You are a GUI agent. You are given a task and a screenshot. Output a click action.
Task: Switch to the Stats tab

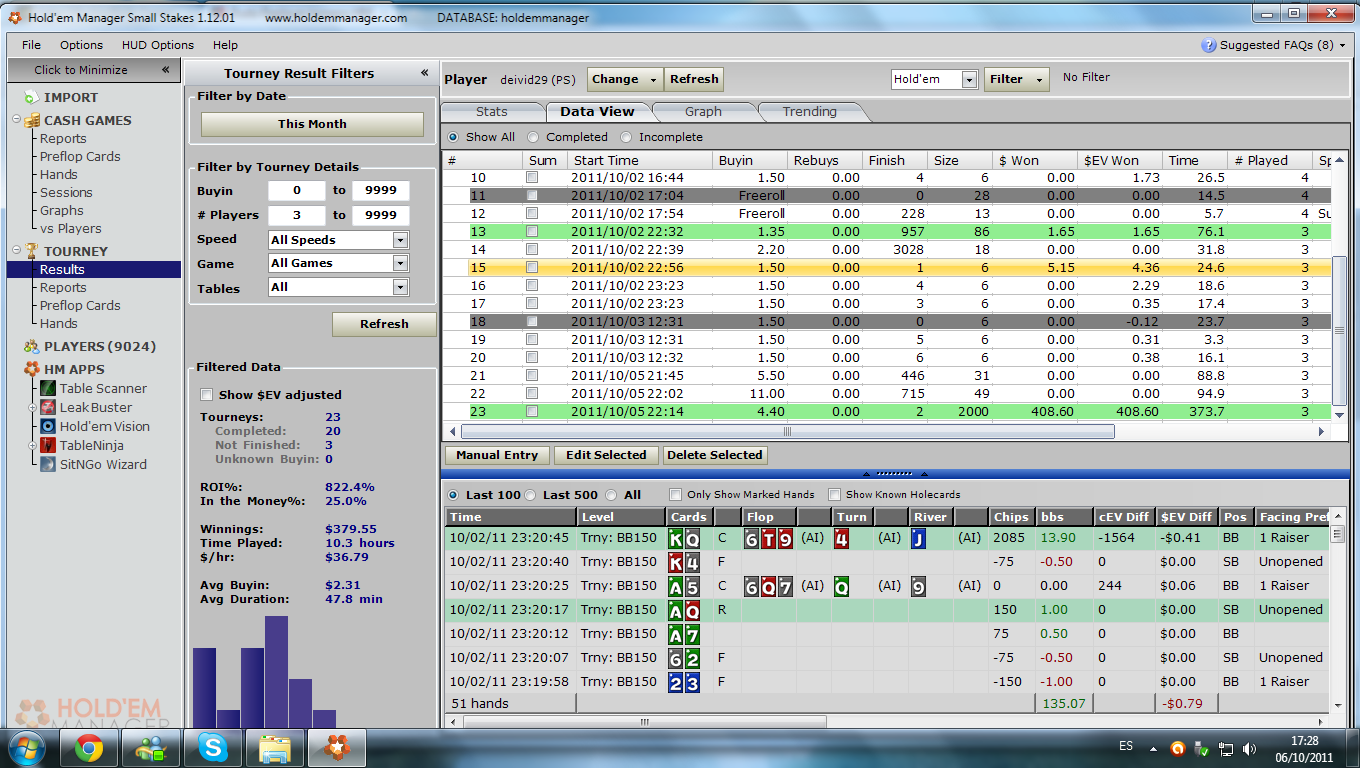[x=492, y=111]
